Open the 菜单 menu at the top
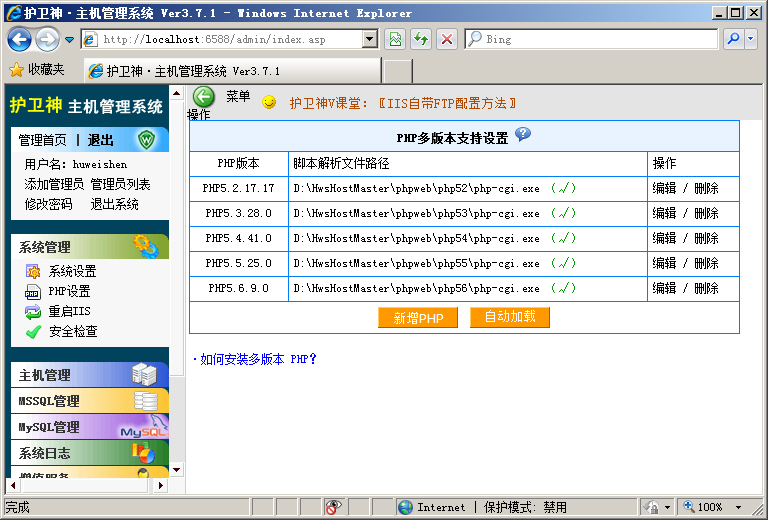768x520 pixels. (238, 96)
